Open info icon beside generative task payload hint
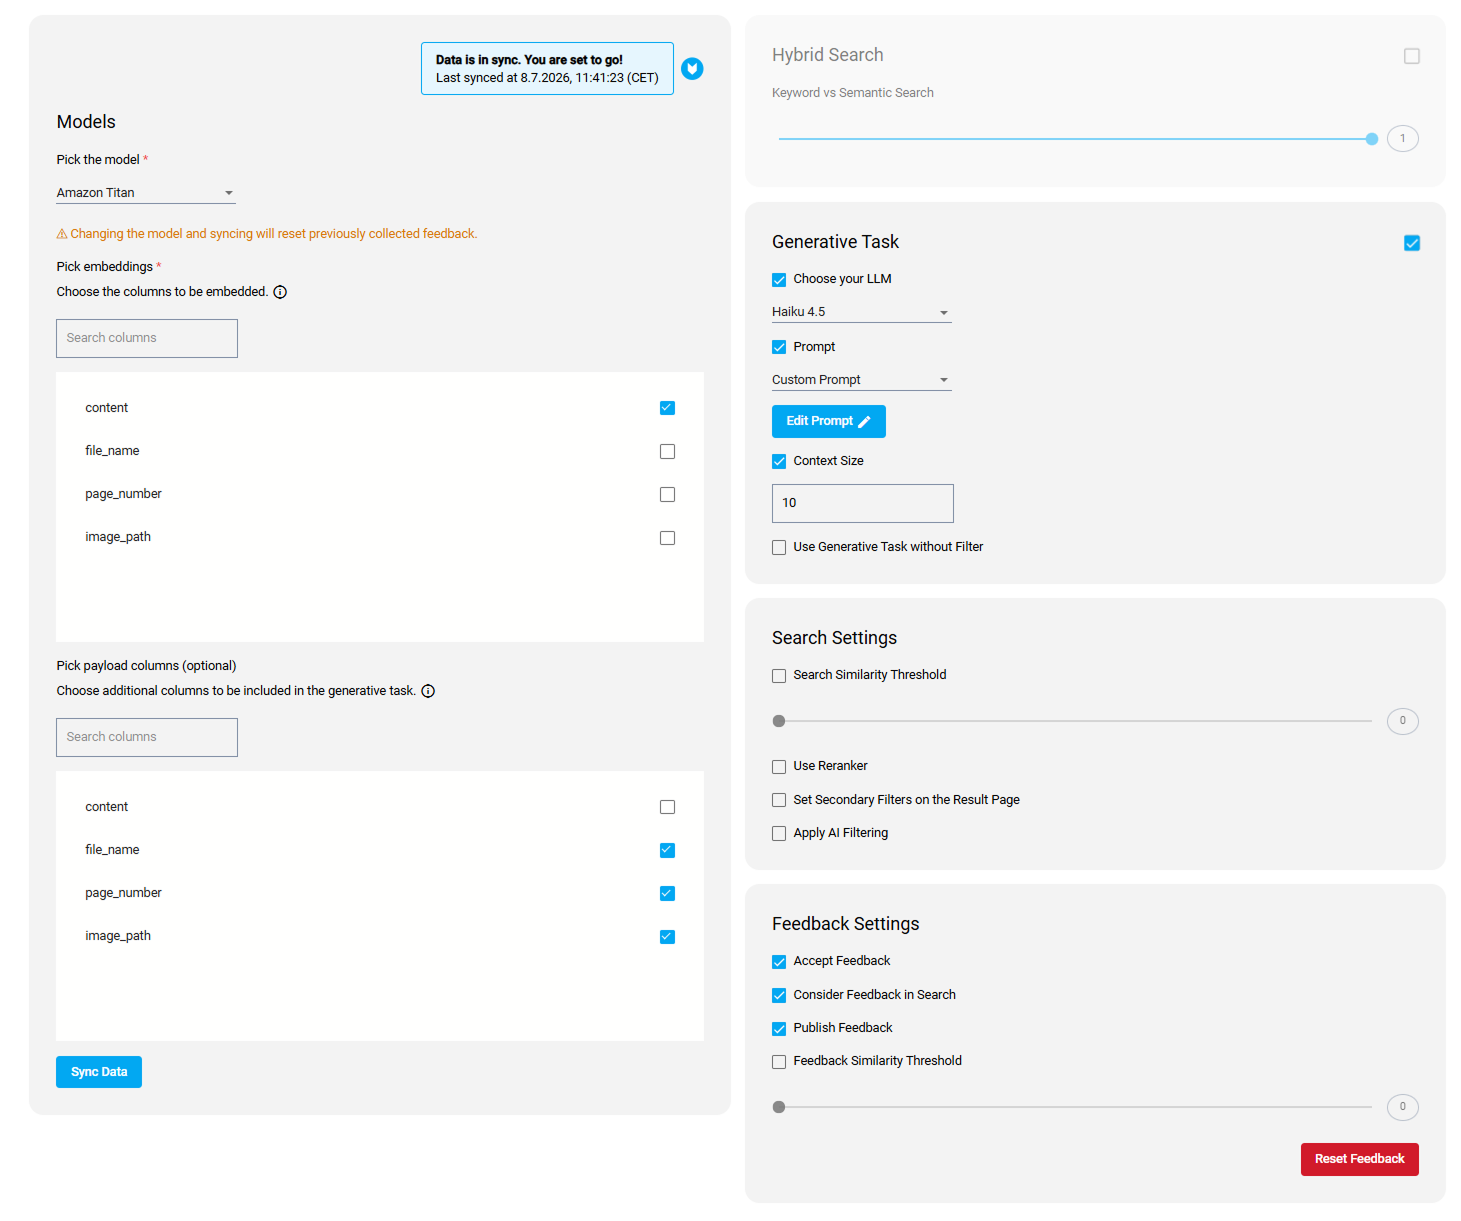Viewport: 1461px width, 1221px height. [x=428, y=691]
